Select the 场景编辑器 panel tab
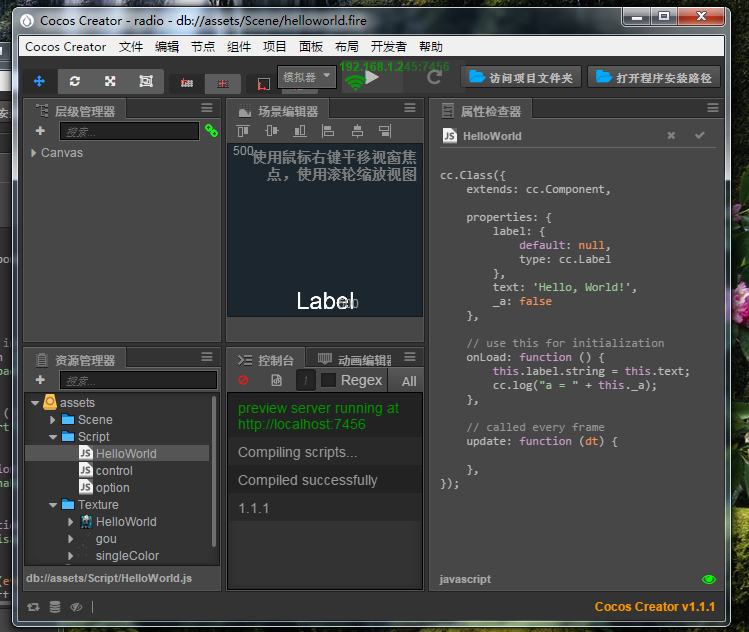The width and height of the screenshot is (749, 632). (x=278, y=111)
